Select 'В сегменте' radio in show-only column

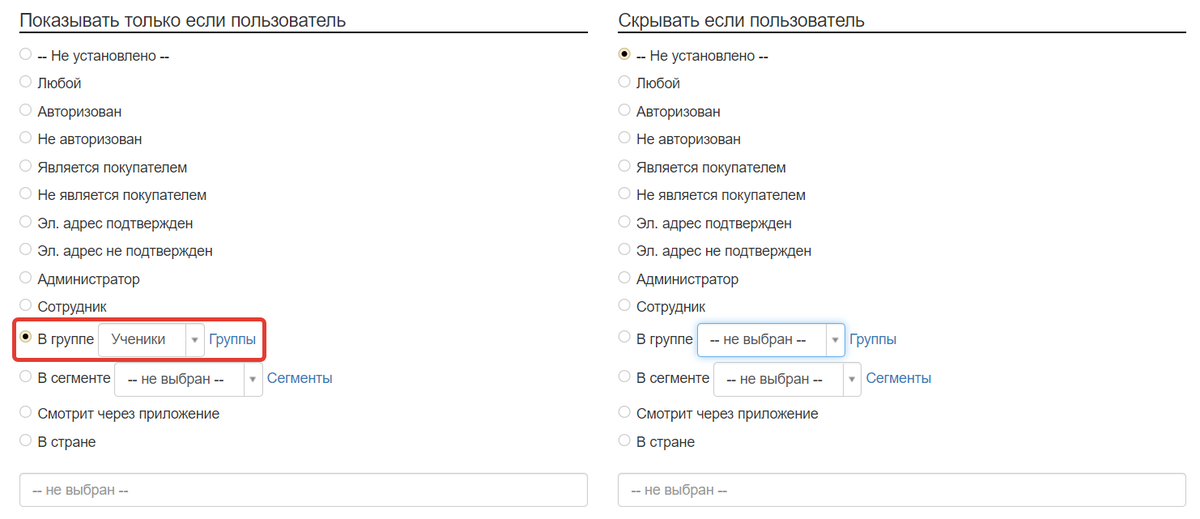point(26,376)
